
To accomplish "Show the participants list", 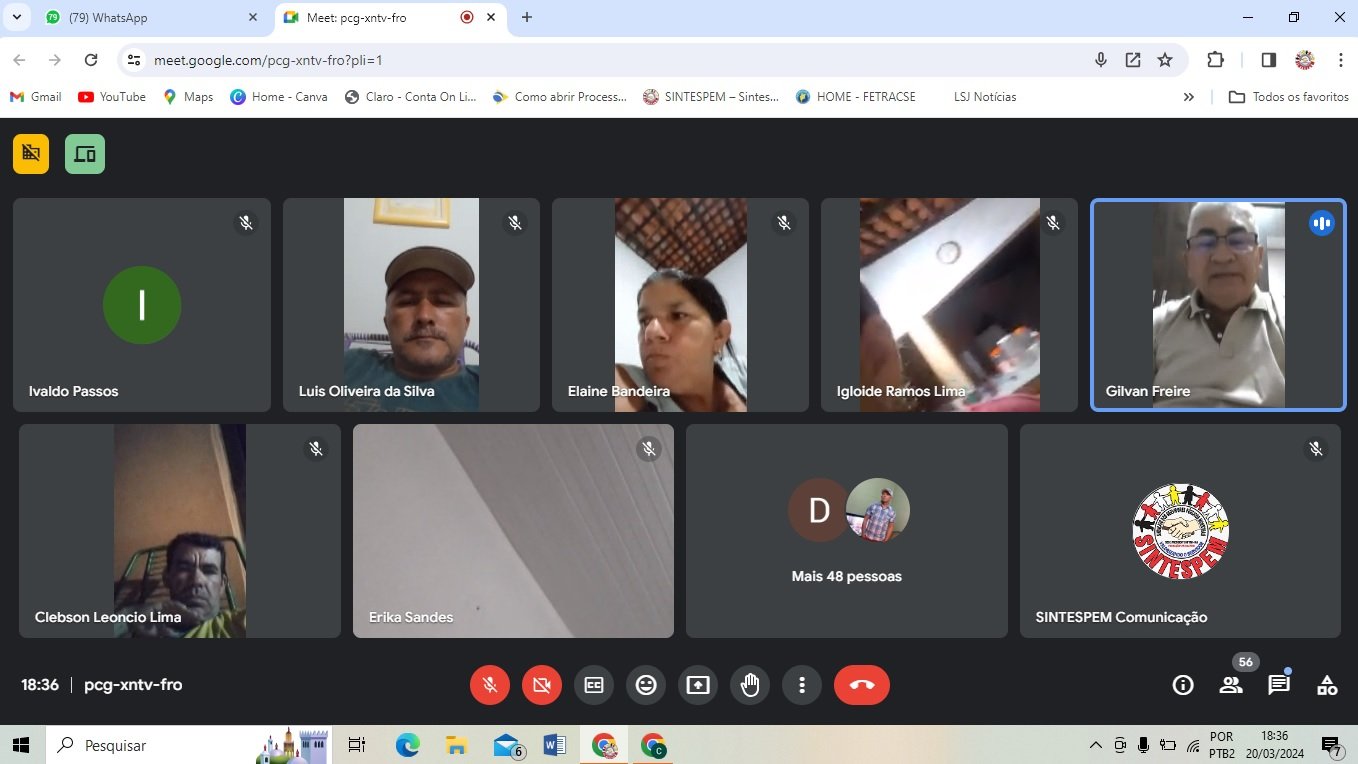I will point(1231,685).
